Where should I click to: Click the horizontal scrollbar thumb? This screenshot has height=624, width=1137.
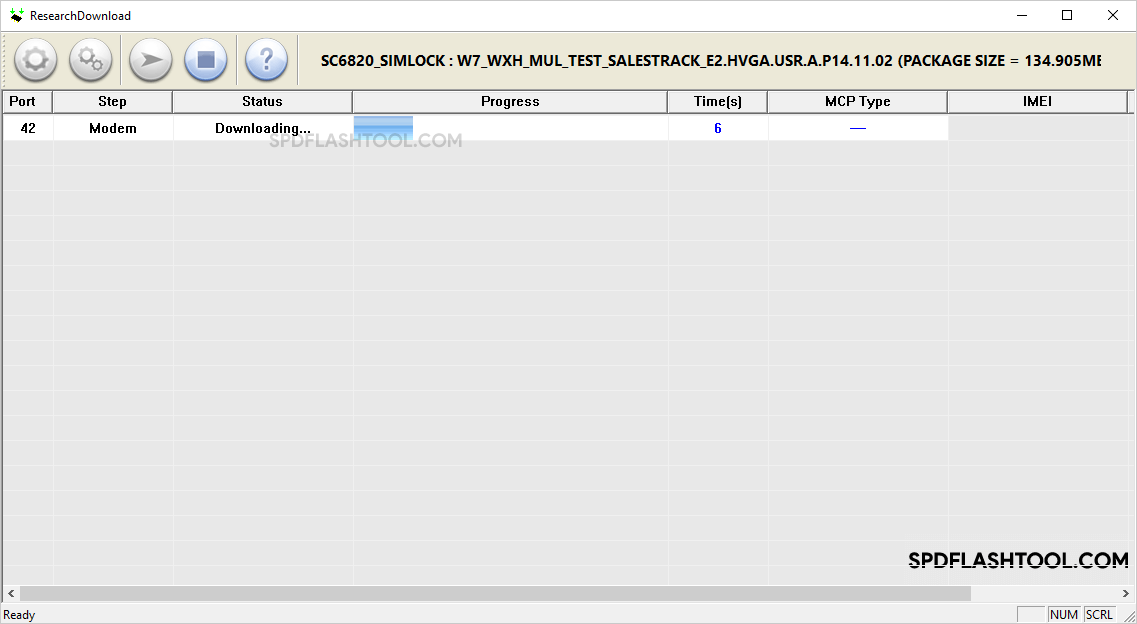click(495, 594)
